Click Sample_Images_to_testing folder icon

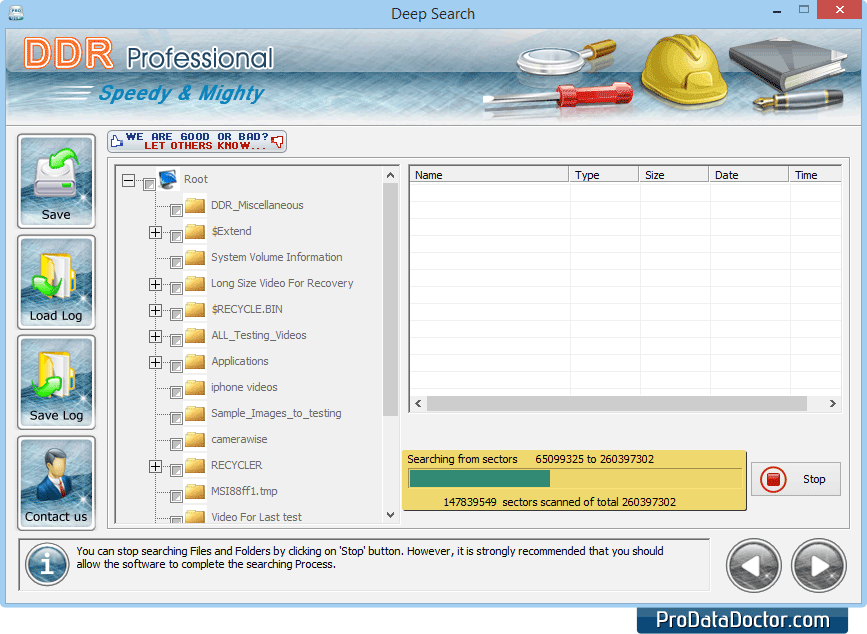pos(195,413)
